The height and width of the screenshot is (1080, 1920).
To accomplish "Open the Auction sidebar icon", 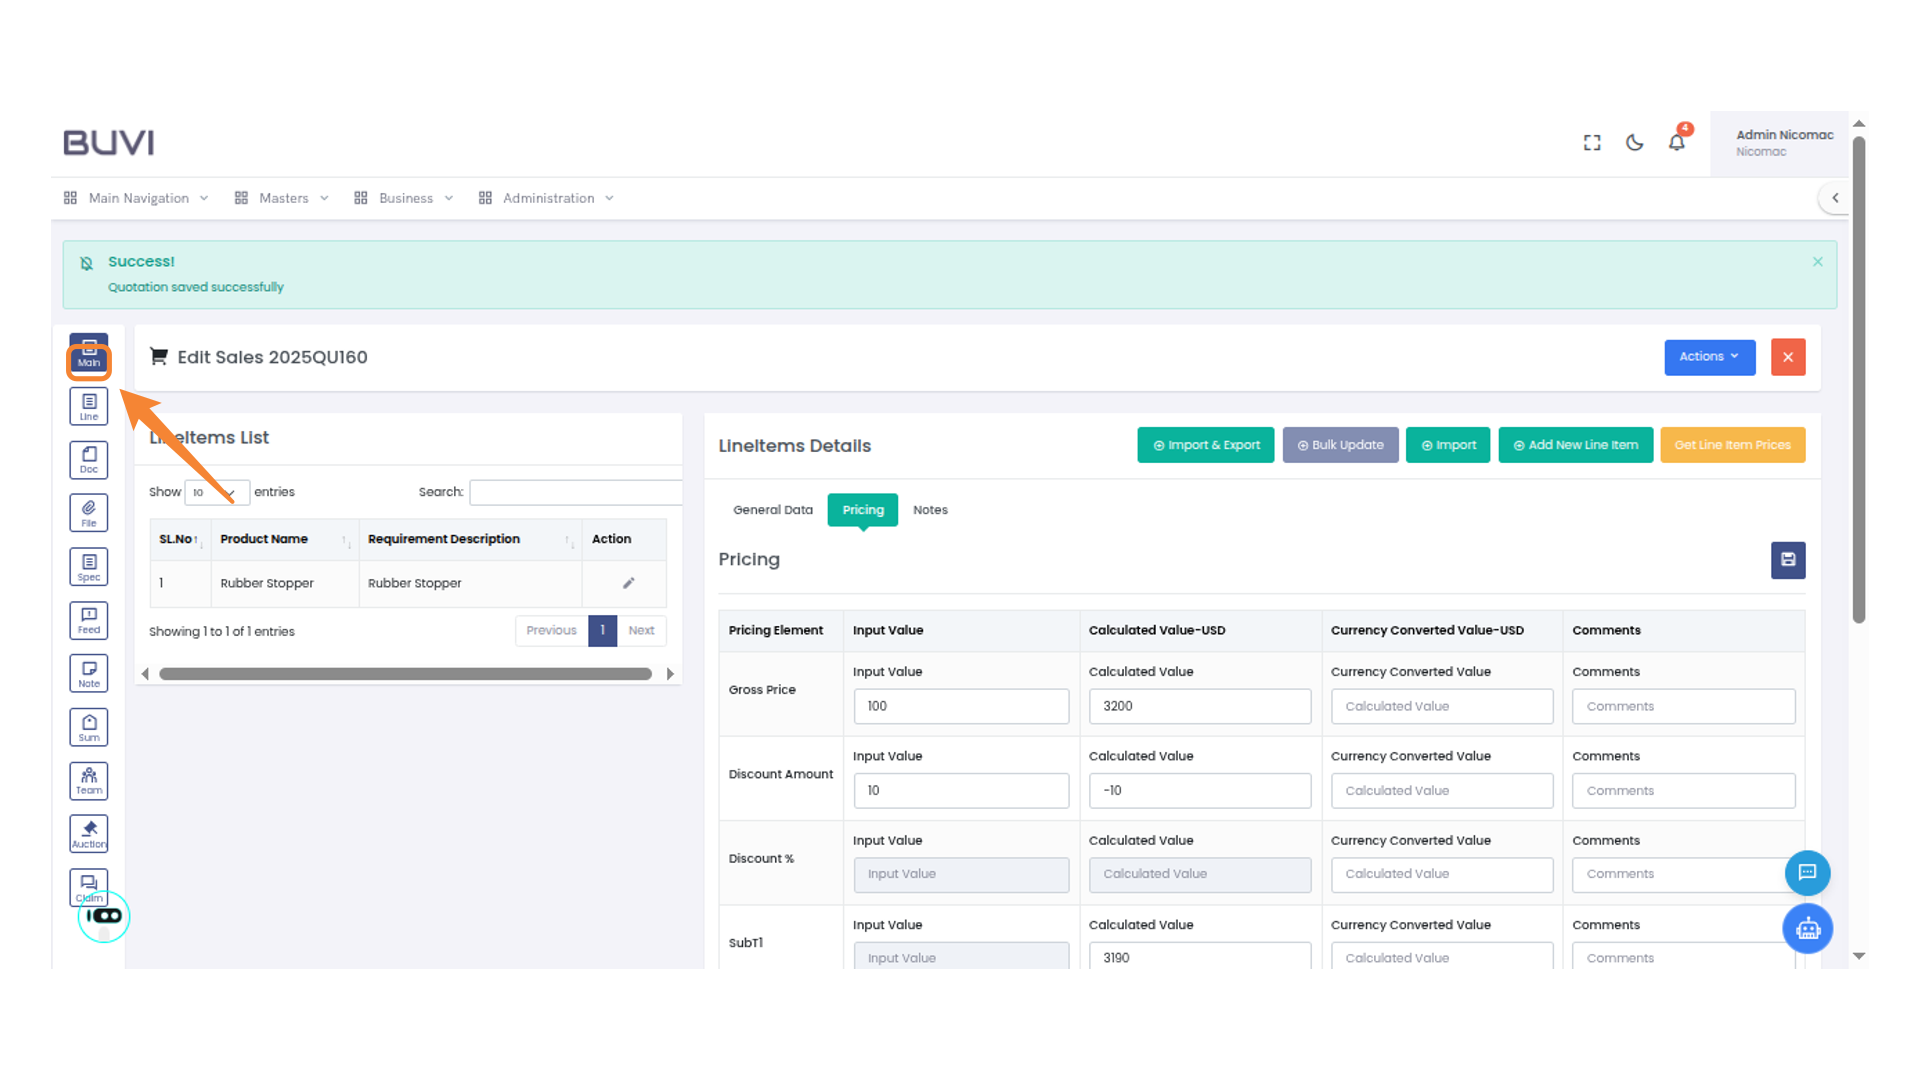I will point(89,833).
